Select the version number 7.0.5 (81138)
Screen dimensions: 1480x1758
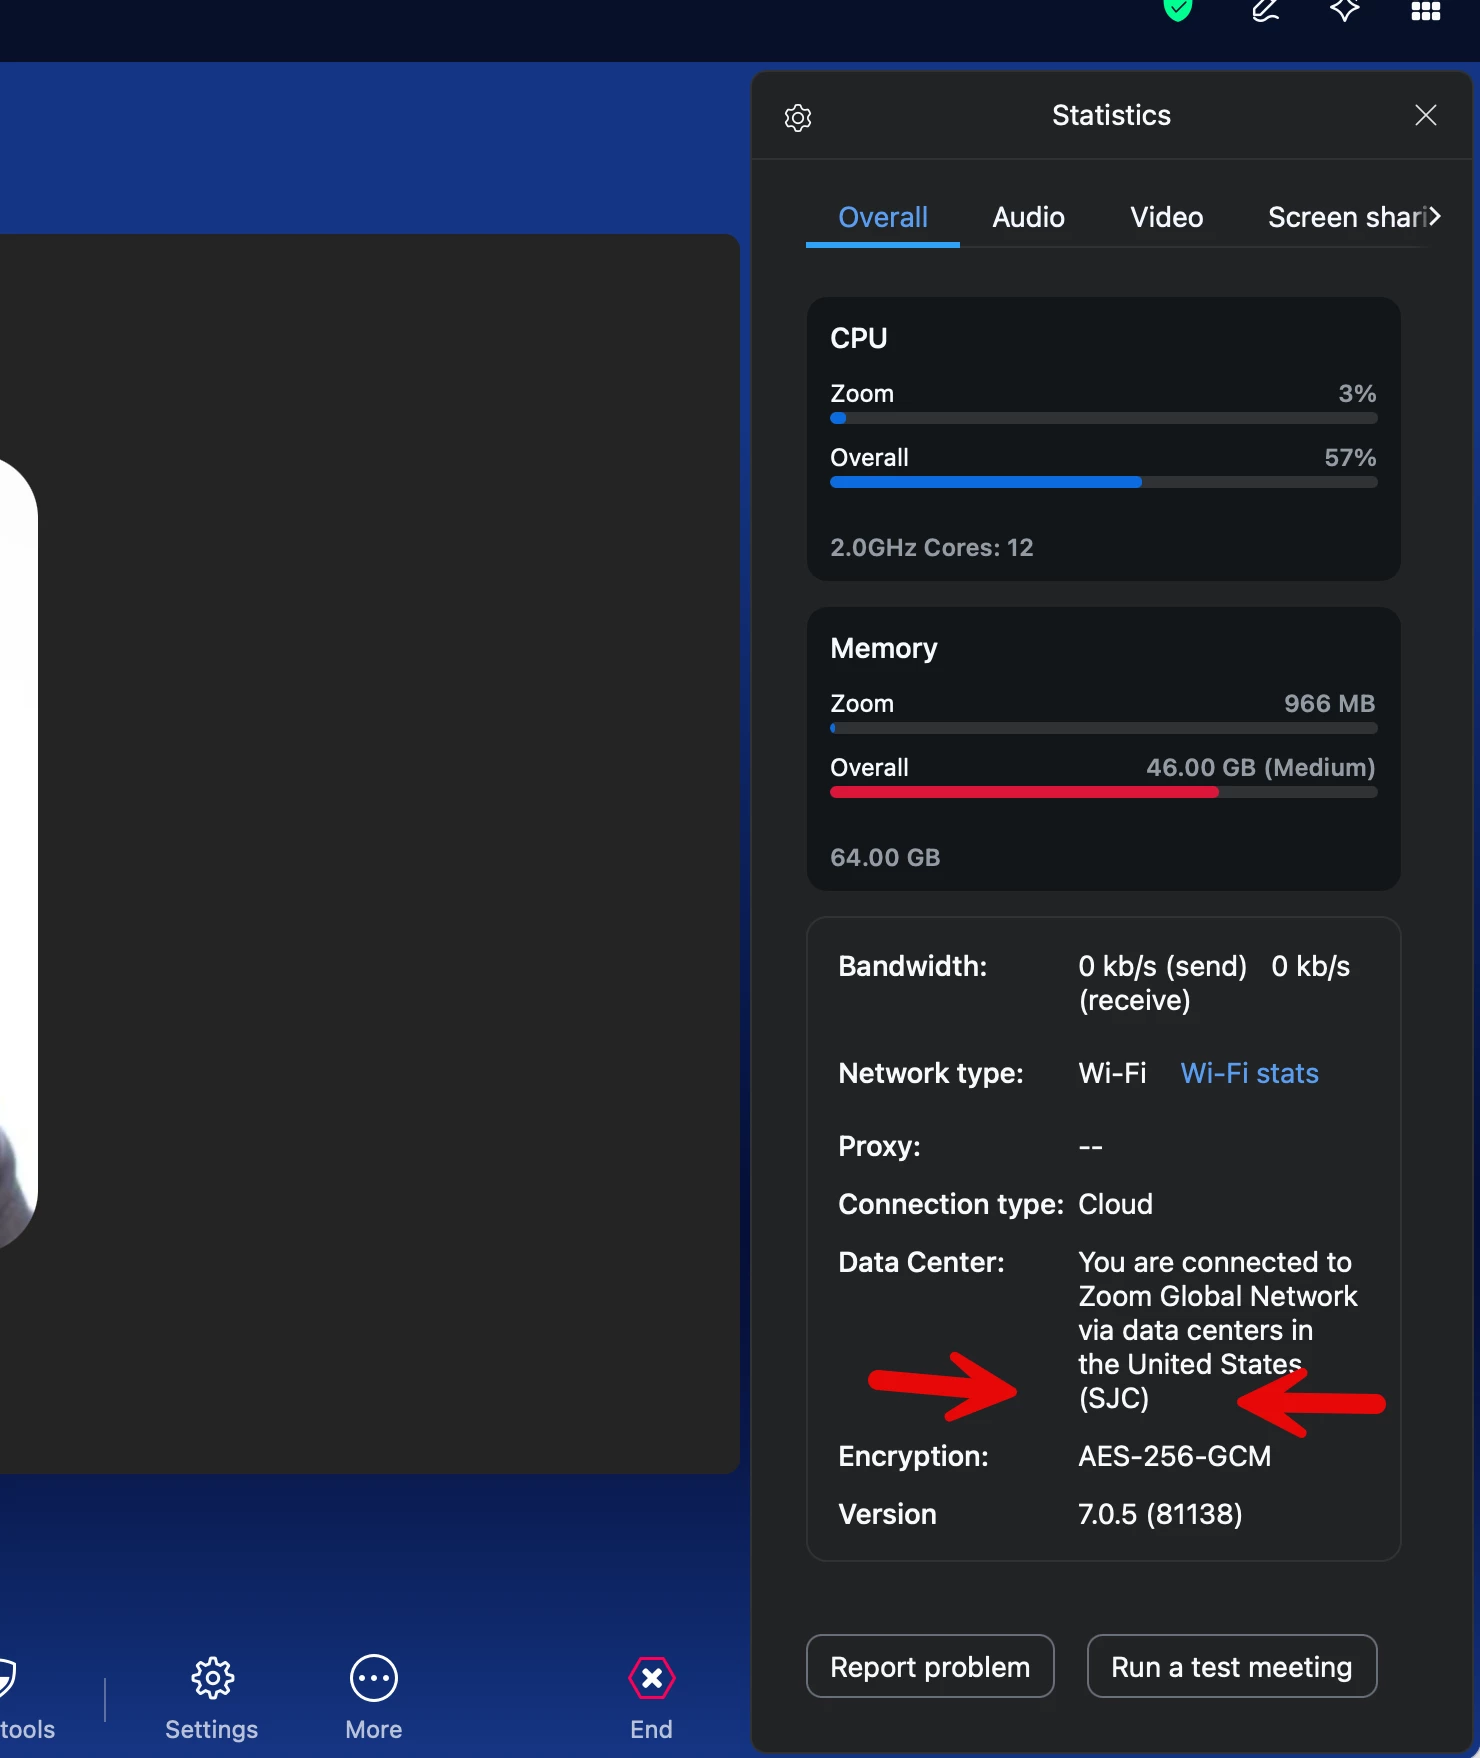(x=1160, y=1514)
